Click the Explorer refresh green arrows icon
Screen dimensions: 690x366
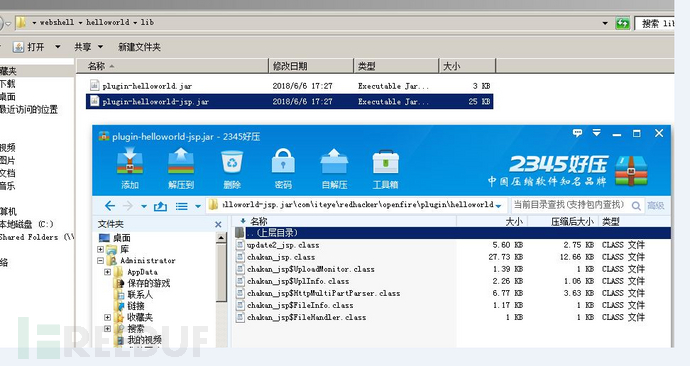[x=622, y=23]
